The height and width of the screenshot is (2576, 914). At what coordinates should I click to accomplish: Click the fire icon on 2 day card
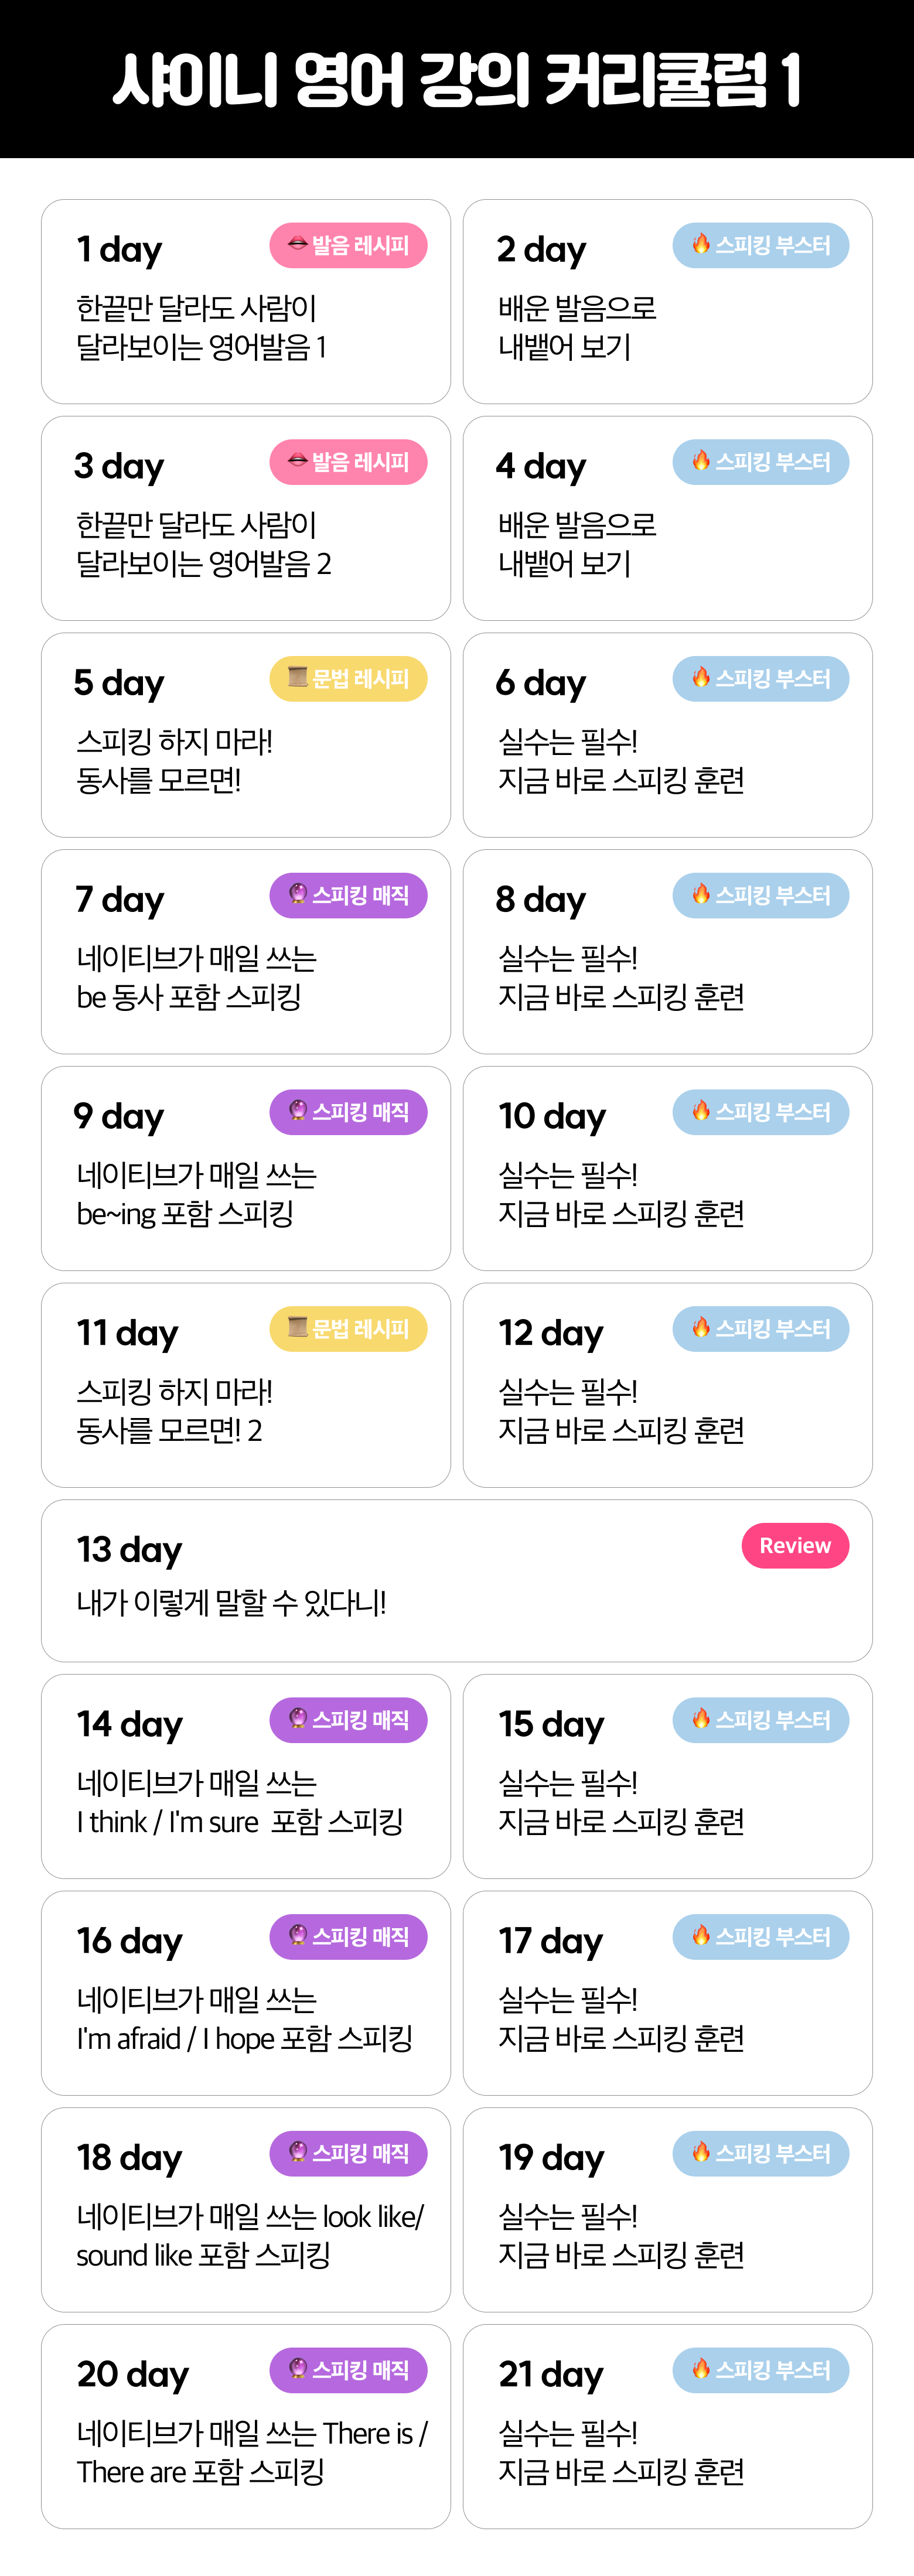click(x=701, y=244)
